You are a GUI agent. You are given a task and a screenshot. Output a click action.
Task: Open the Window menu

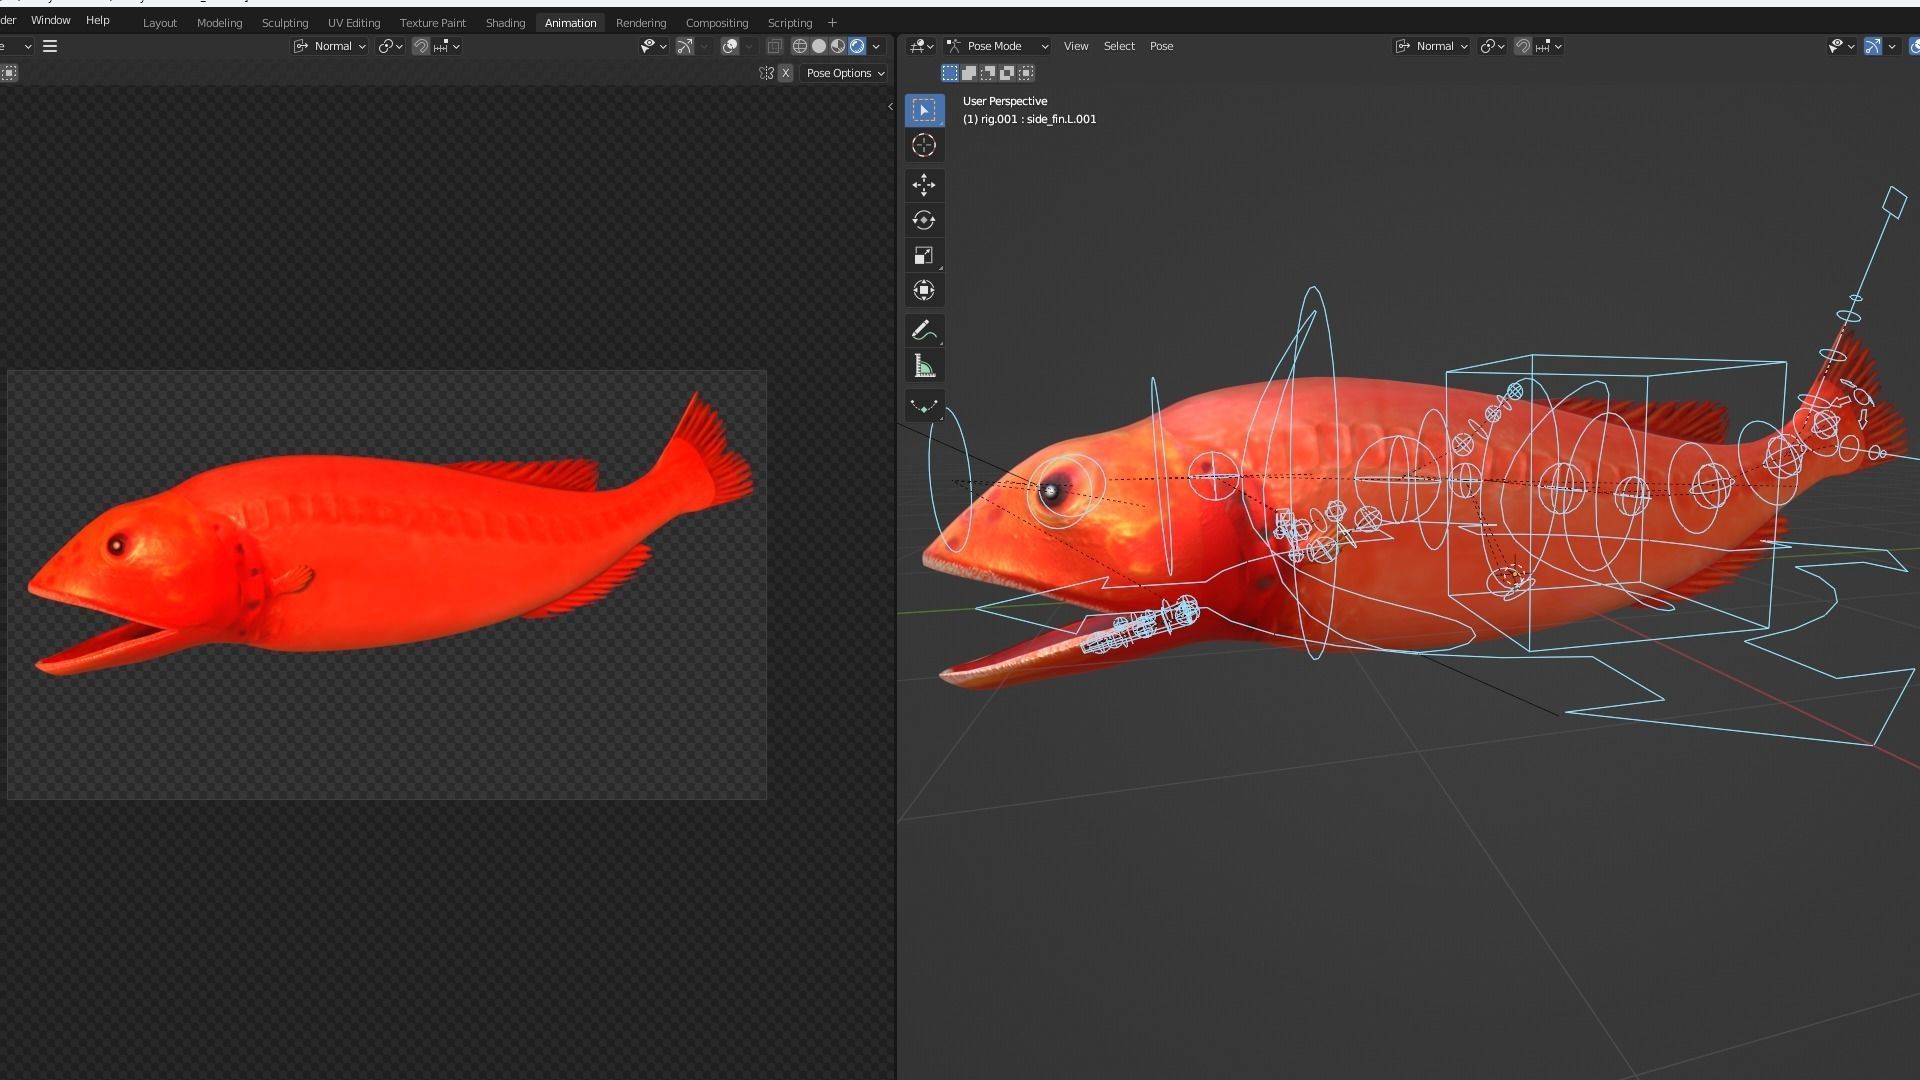(x=50, y=20)
